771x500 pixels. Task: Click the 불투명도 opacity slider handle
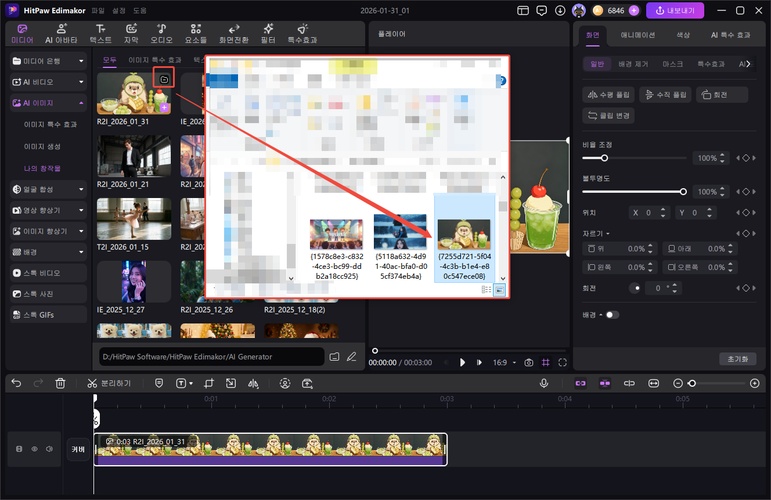[683, 191]
